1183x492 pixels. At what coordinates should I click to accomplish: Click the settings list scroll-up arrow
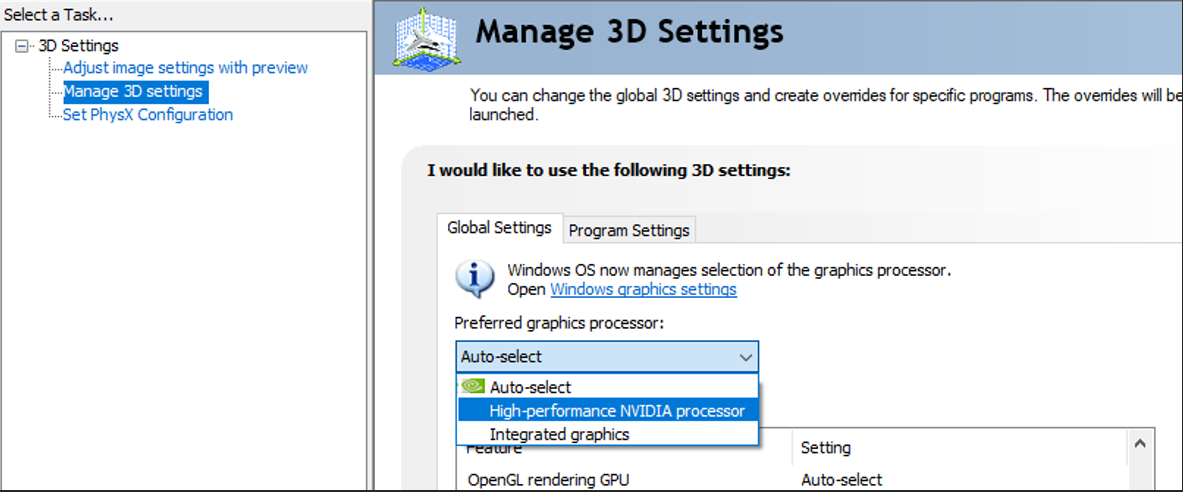[x=1140, y=444]
